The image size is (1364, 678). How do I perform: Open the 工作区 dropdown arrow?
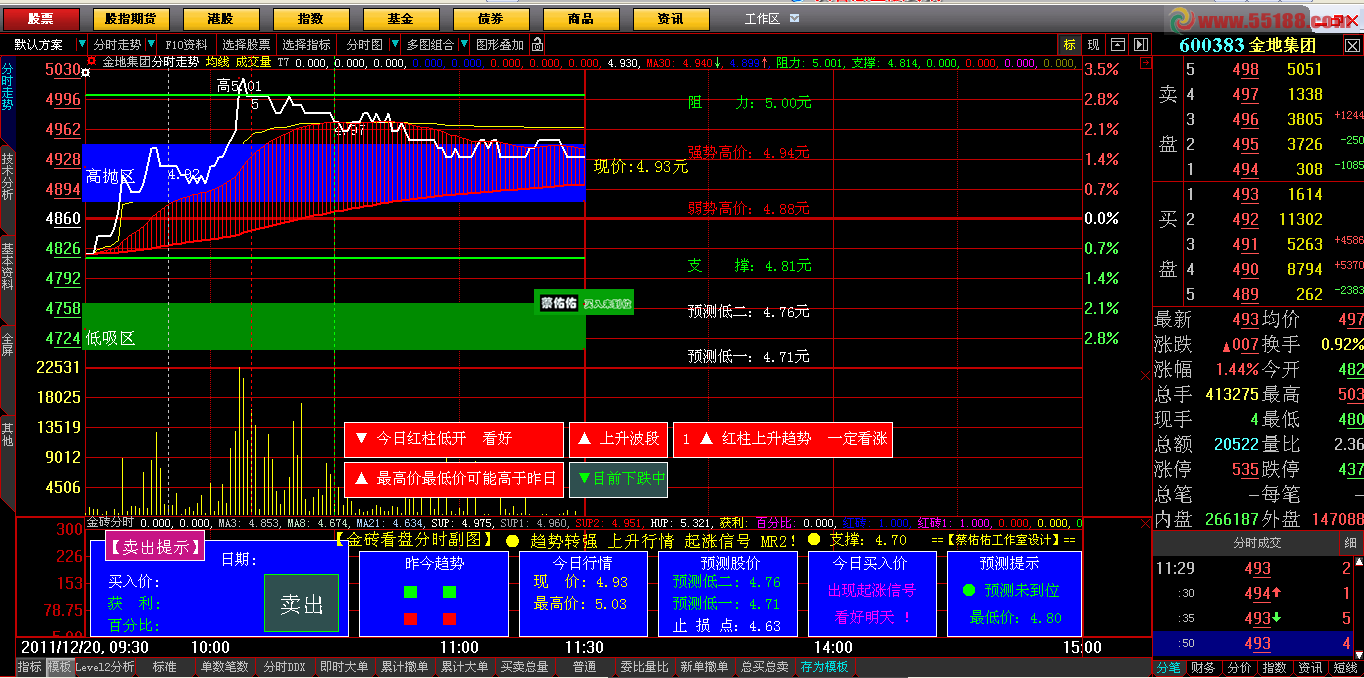(794, 18)
